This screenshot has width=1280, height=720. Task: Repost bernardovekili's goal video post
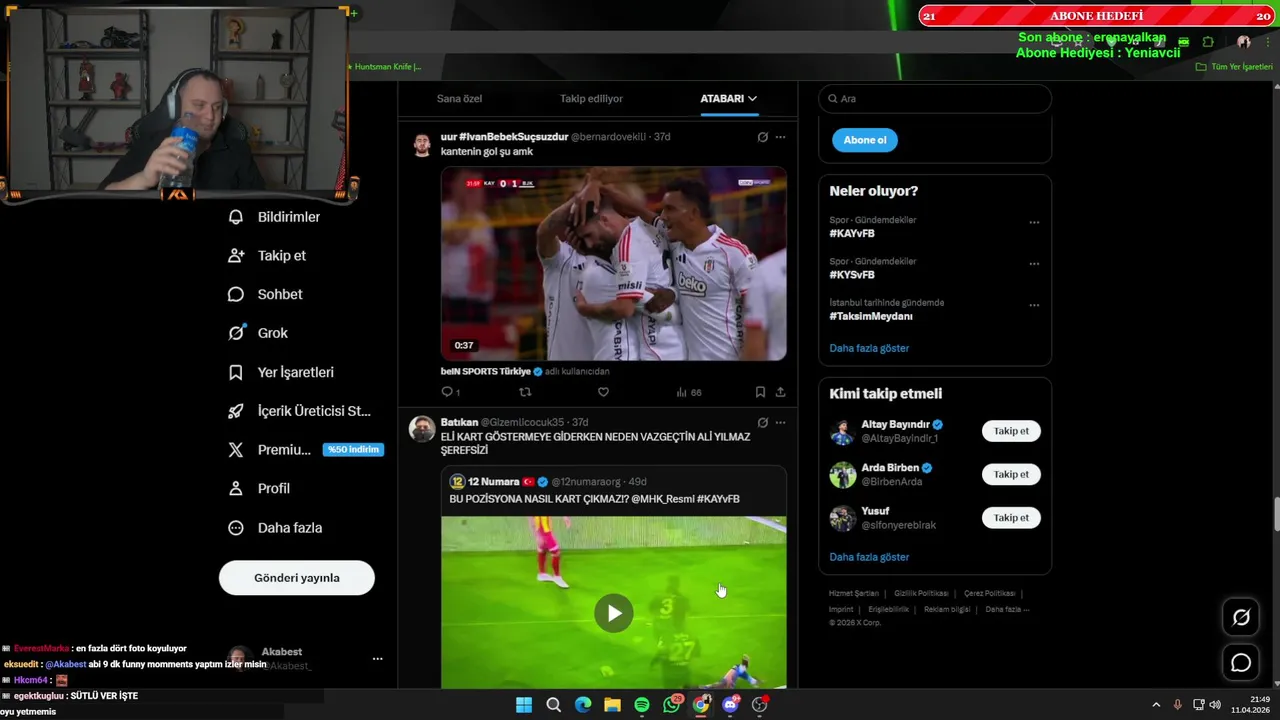[525, 392]
